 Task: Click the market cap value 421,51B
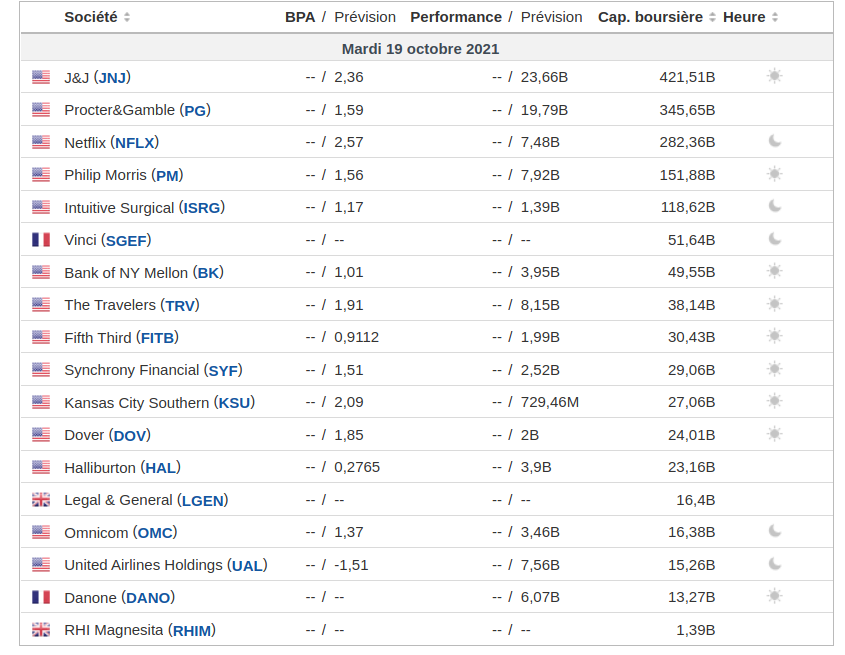pyautogui.click(x=687, y=77)
